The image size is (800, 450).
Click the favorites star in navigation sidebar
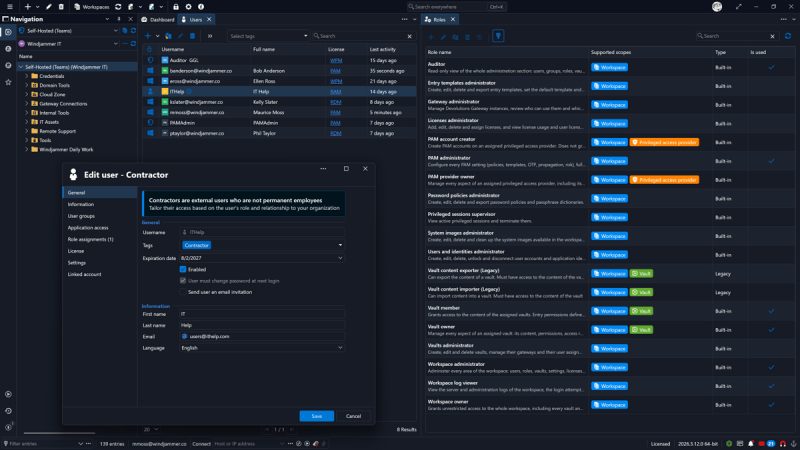(x=8, y=82)
